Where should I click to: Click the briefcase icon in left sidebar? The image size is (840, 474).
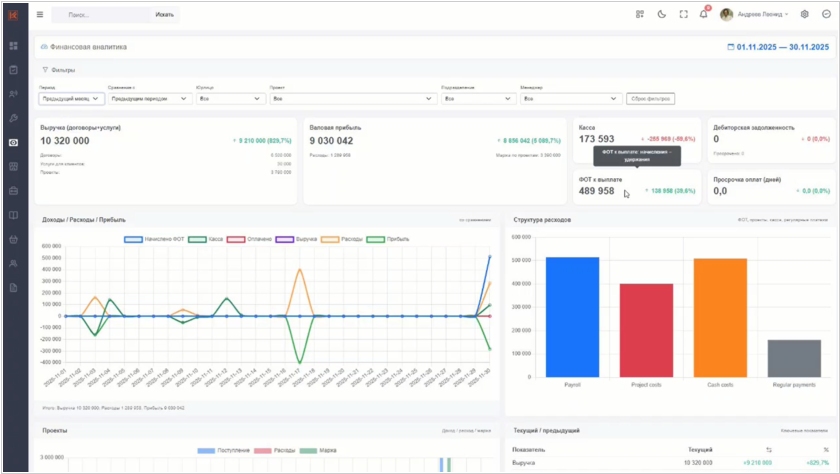tap(13, 190)
